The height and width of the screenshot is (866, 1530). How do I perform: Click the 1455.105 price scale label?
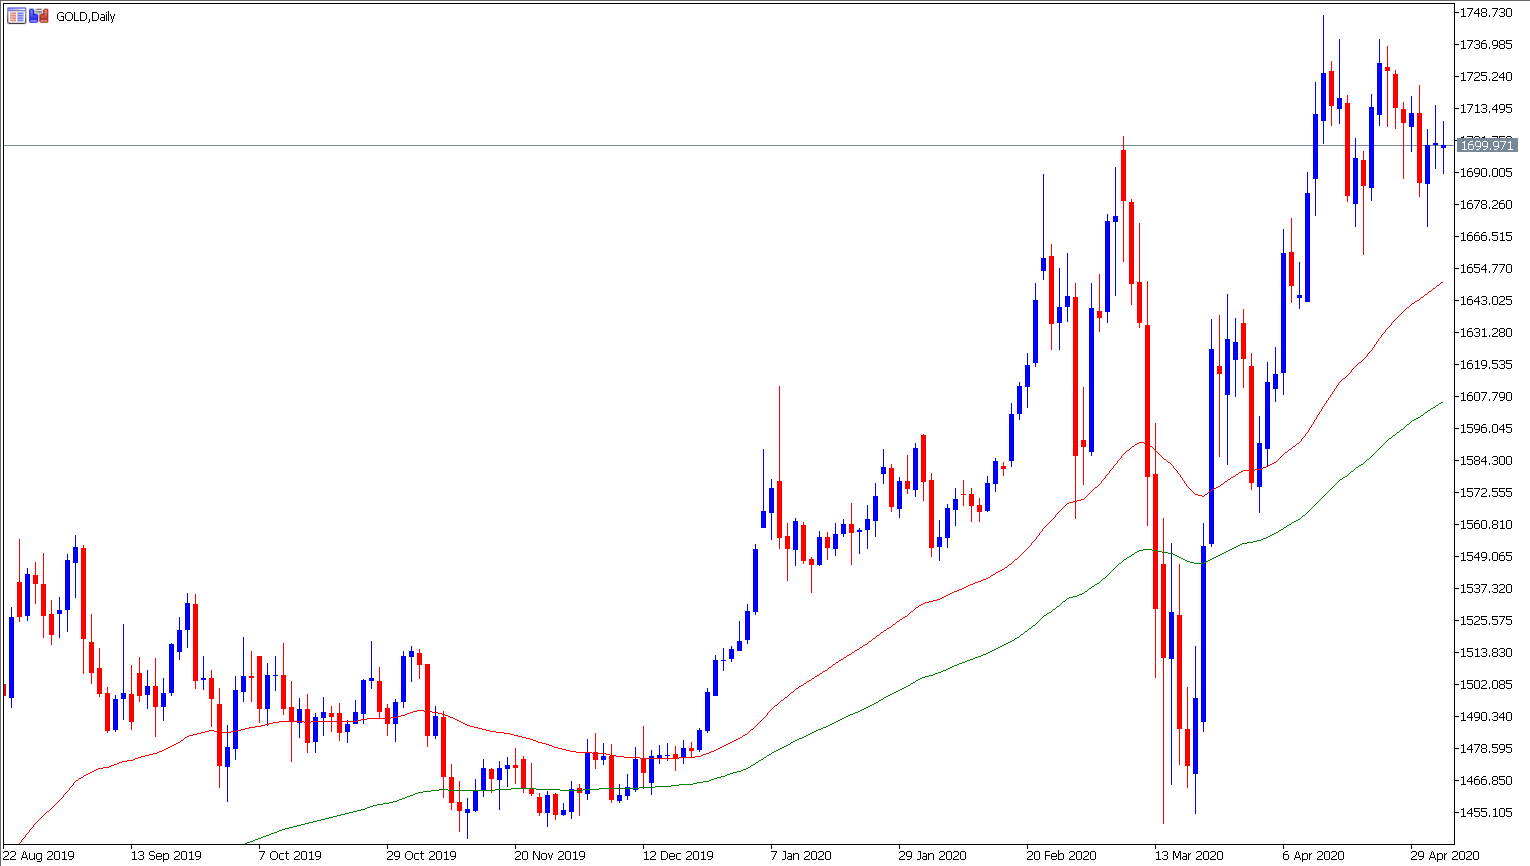pyautogui.click(x=1486, y=813)
